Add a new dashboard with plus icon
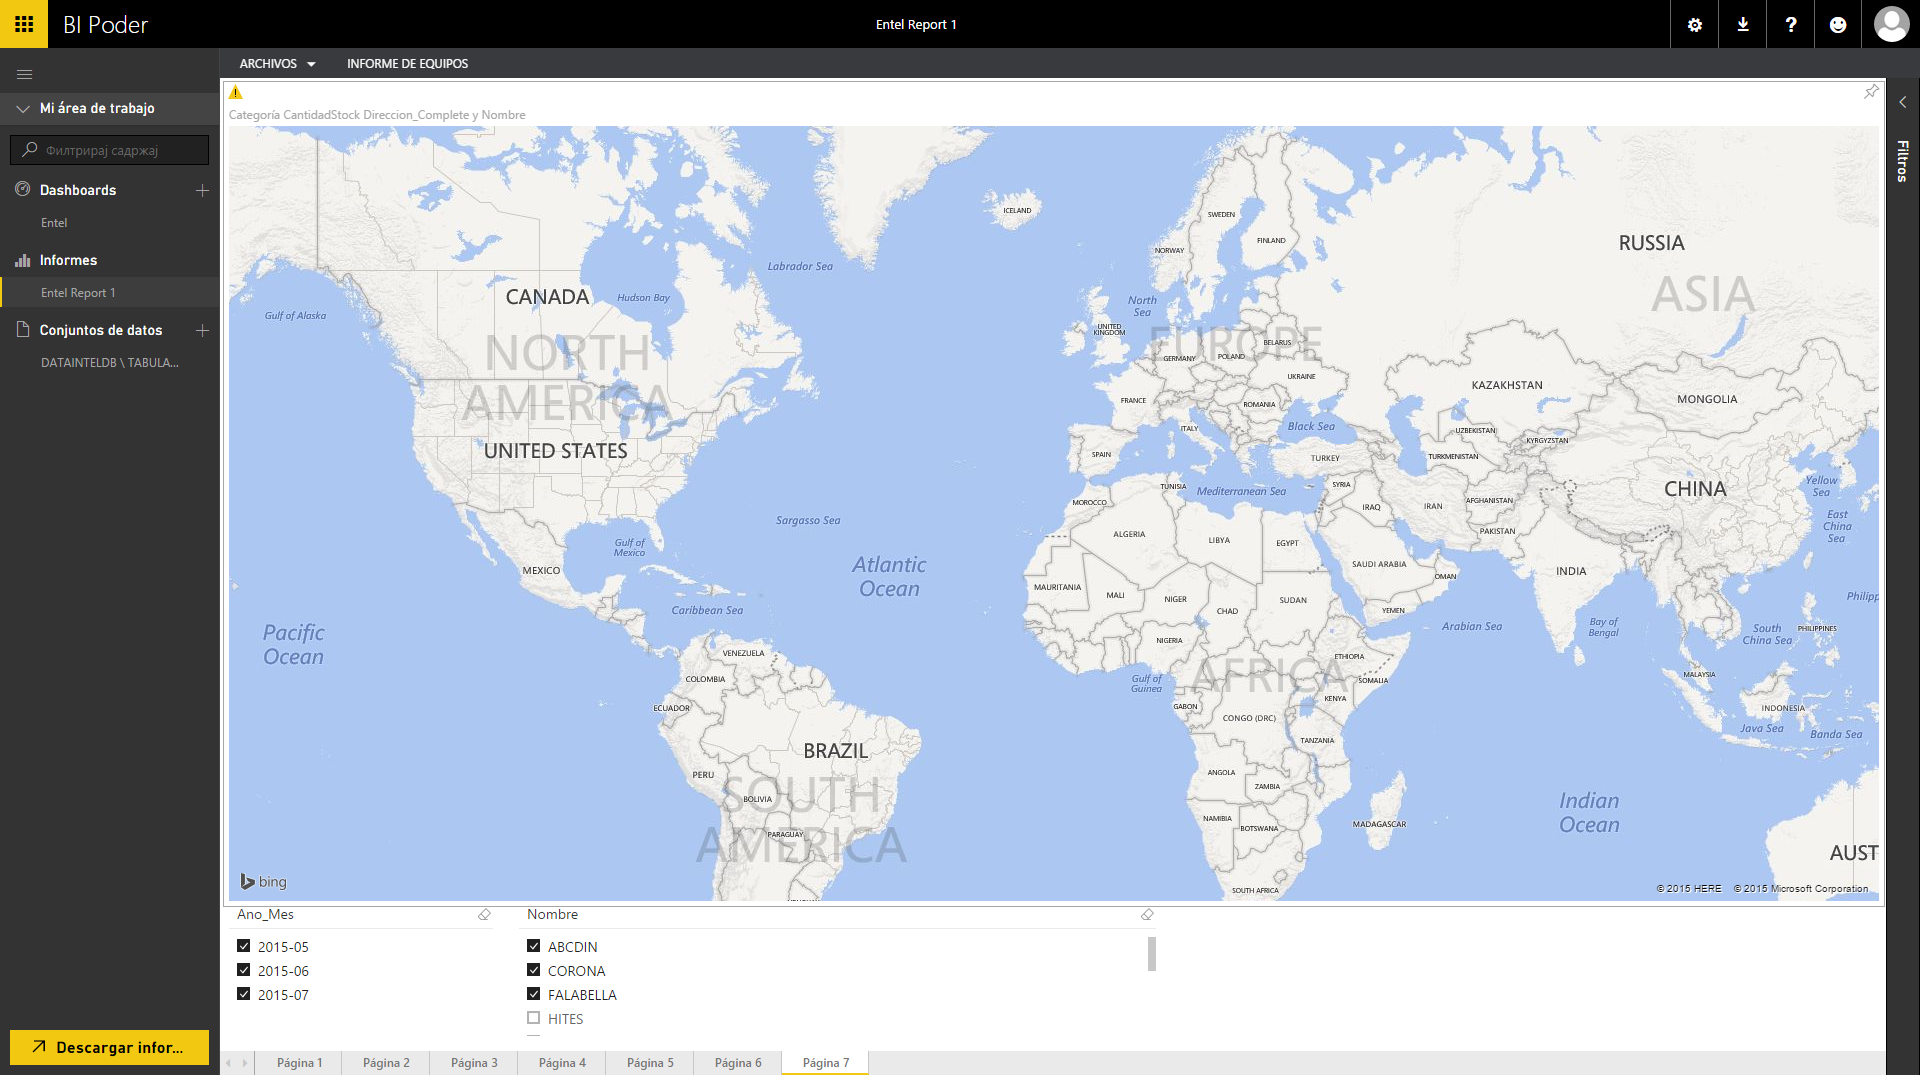This screenshot has width=1920, height=1075. point(202,190)
